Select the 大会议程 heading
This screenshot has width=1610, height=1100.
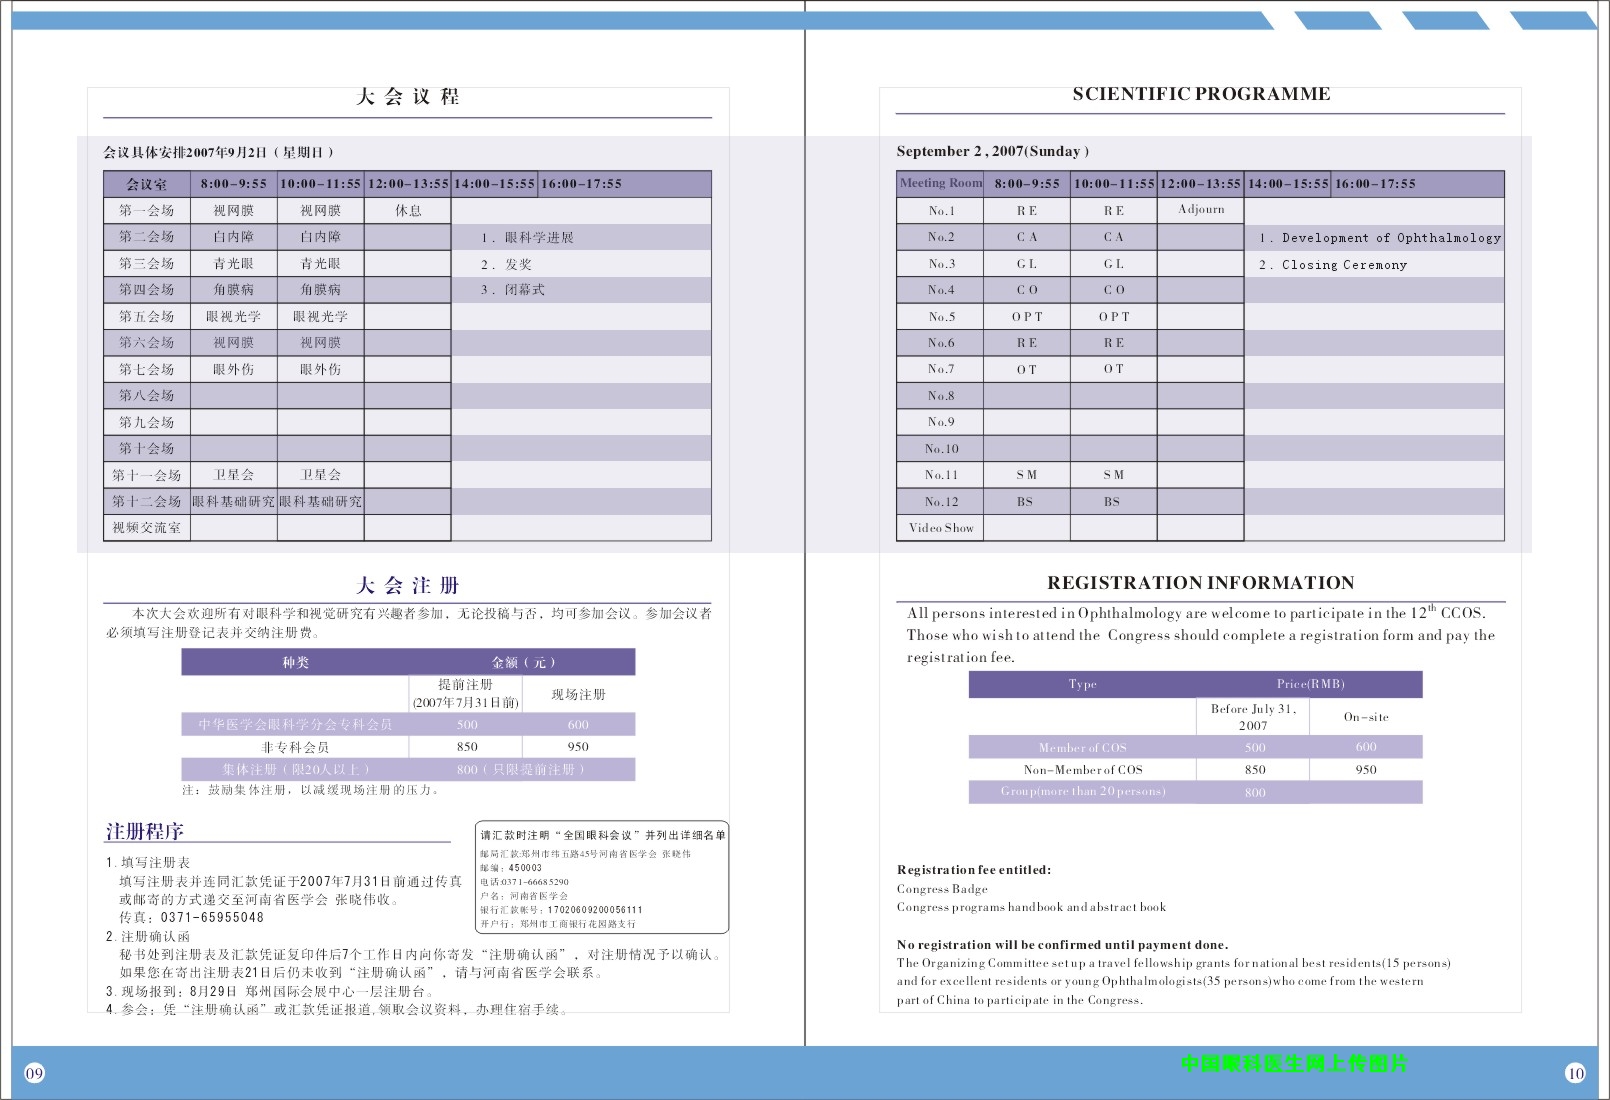(x=407, y=97)
